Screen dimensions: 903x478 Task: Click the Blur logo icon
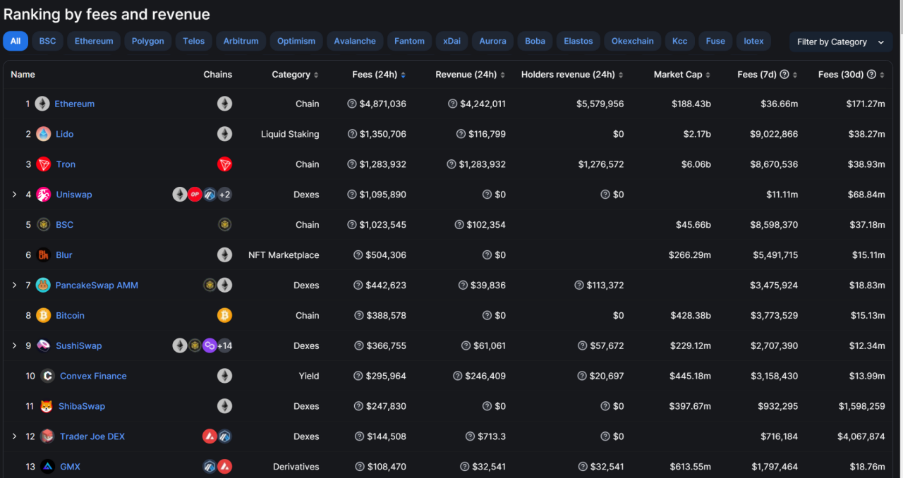pos(43,255)
